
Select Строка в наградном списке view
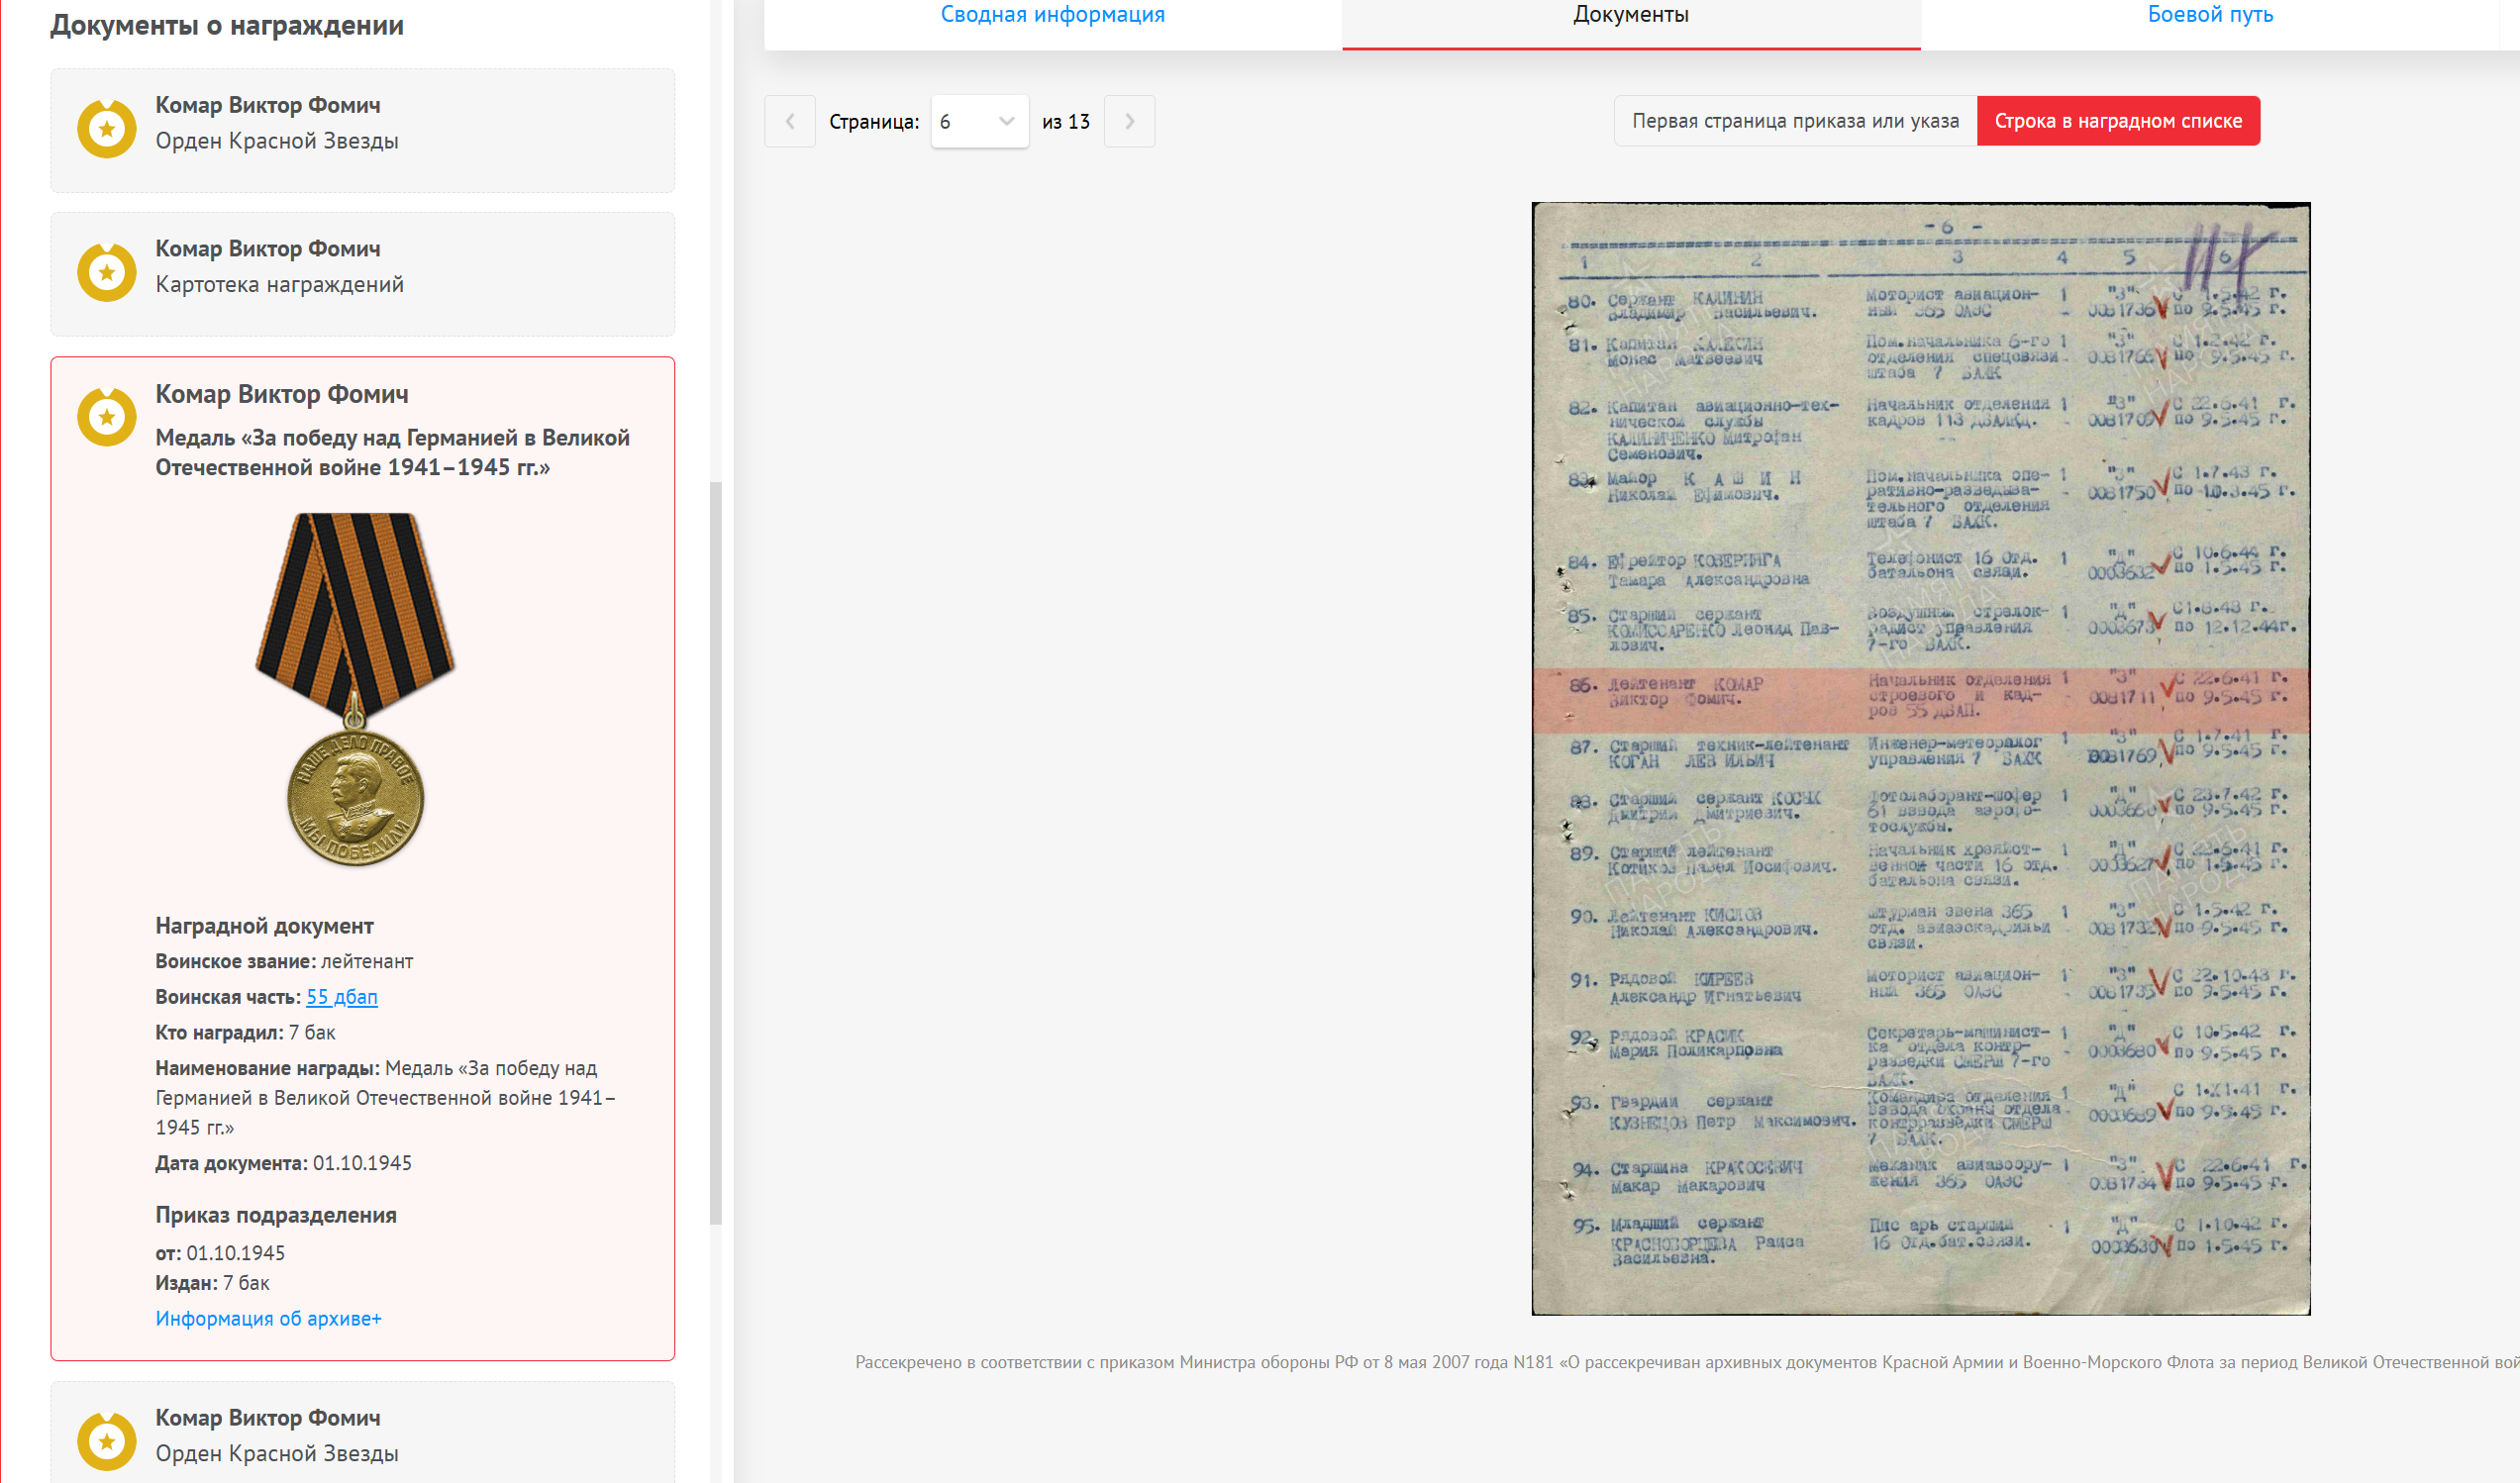click(x=2117, y=121)
